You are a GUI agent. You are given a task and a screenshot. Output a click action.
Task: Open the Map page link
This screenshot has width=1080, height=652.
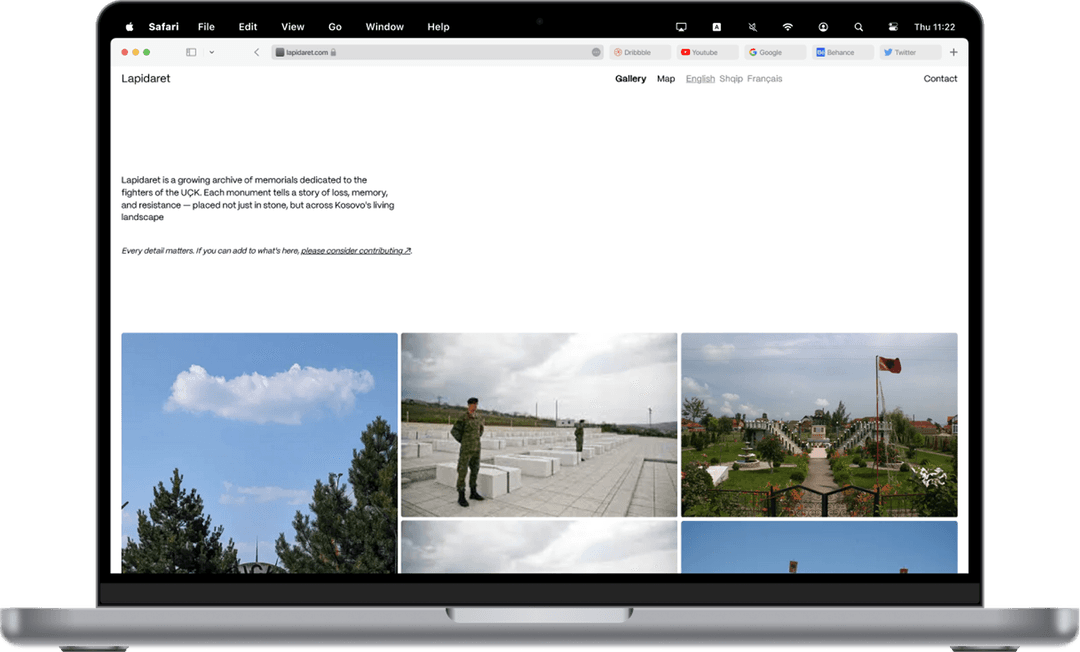(x=666, y=79)
